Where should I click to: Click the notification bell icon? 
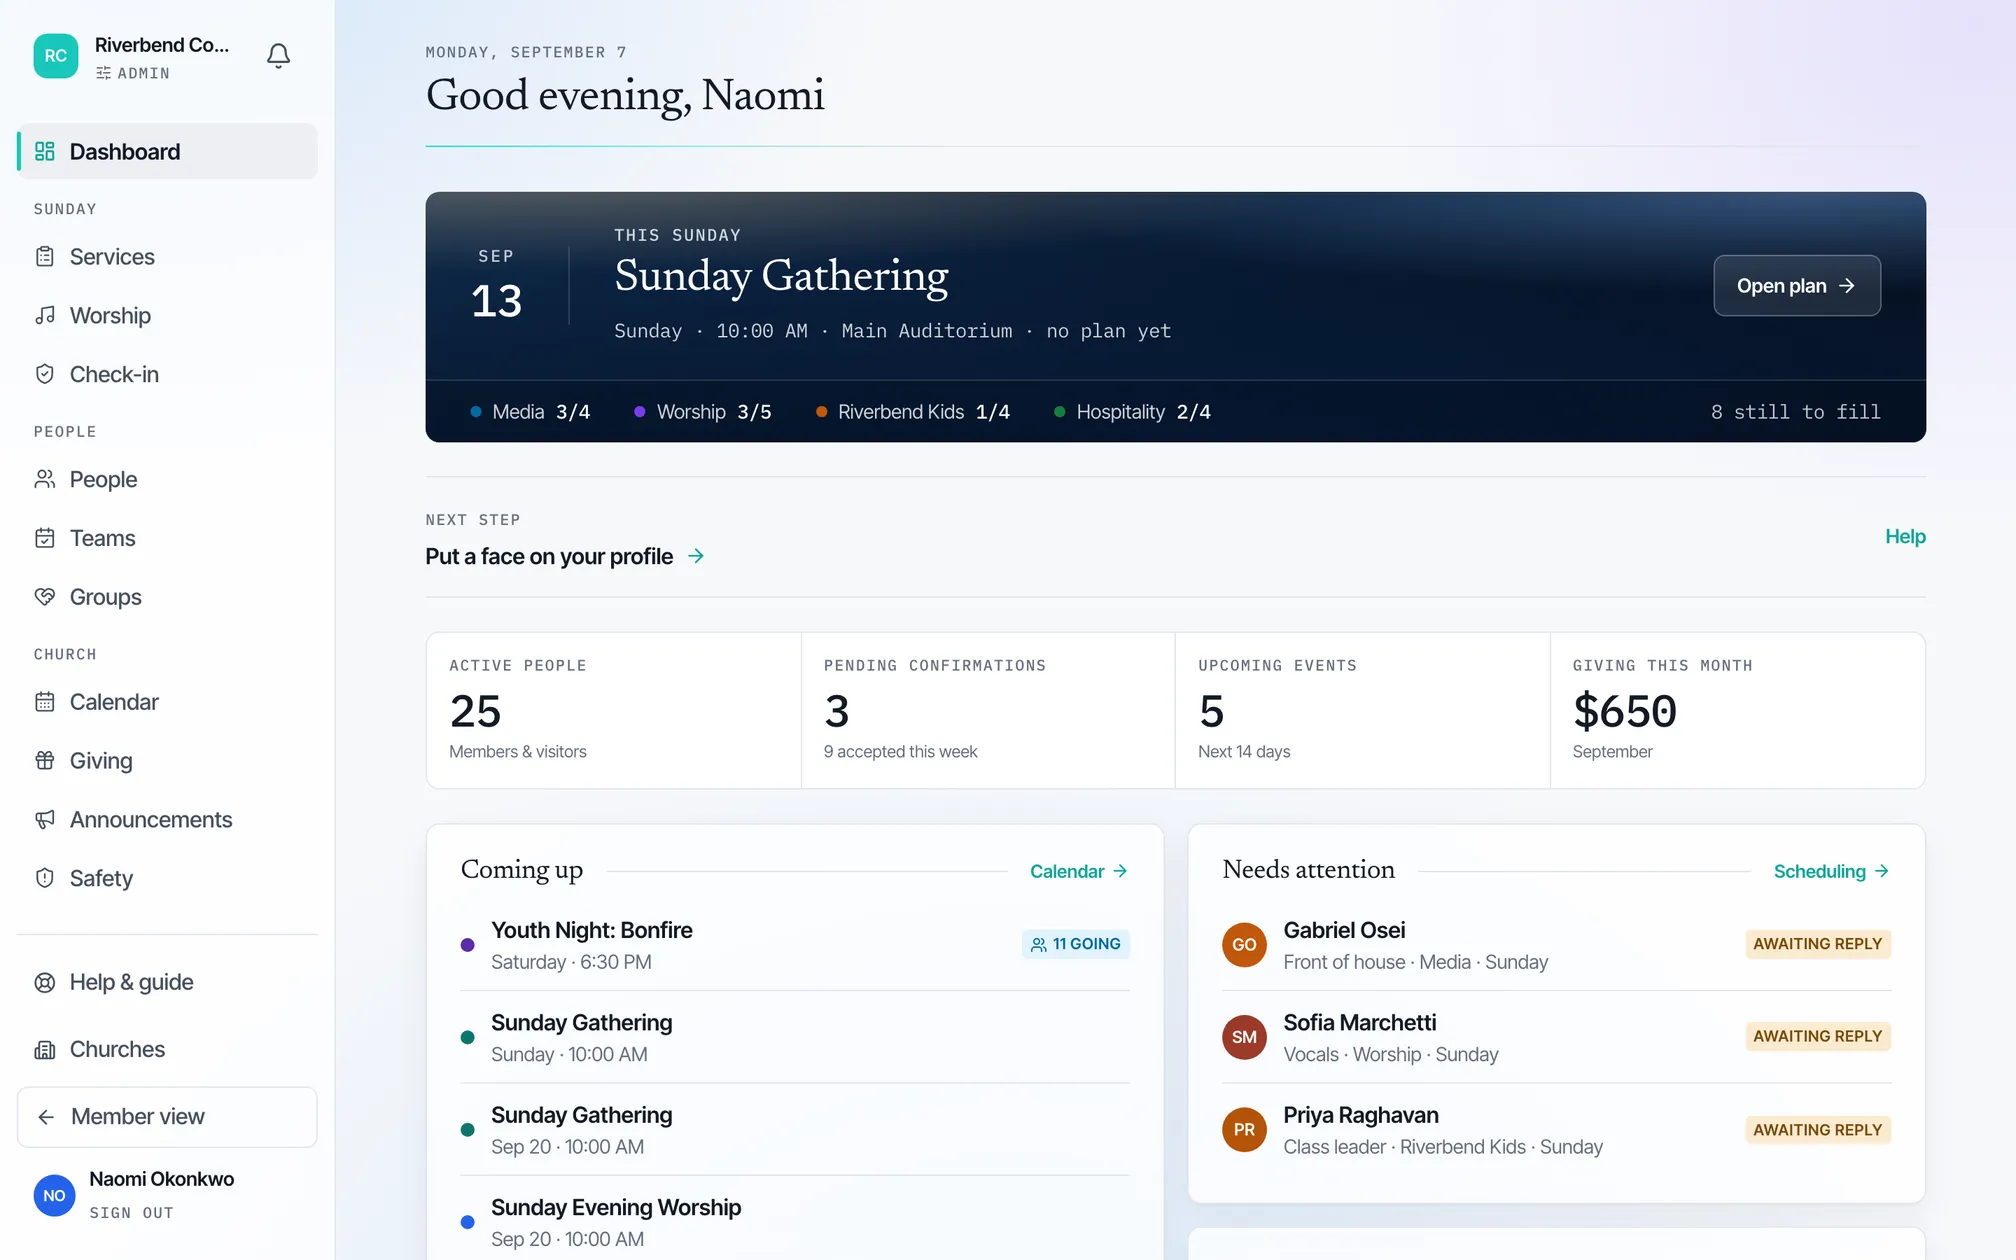pyautogui.click(x=278, y=56)
